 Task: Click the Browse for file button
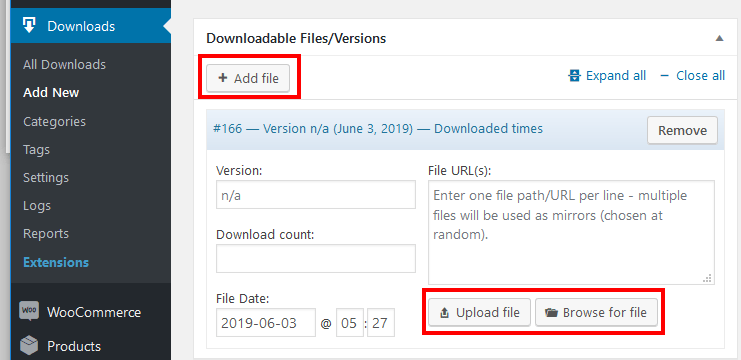click(596, 312)
